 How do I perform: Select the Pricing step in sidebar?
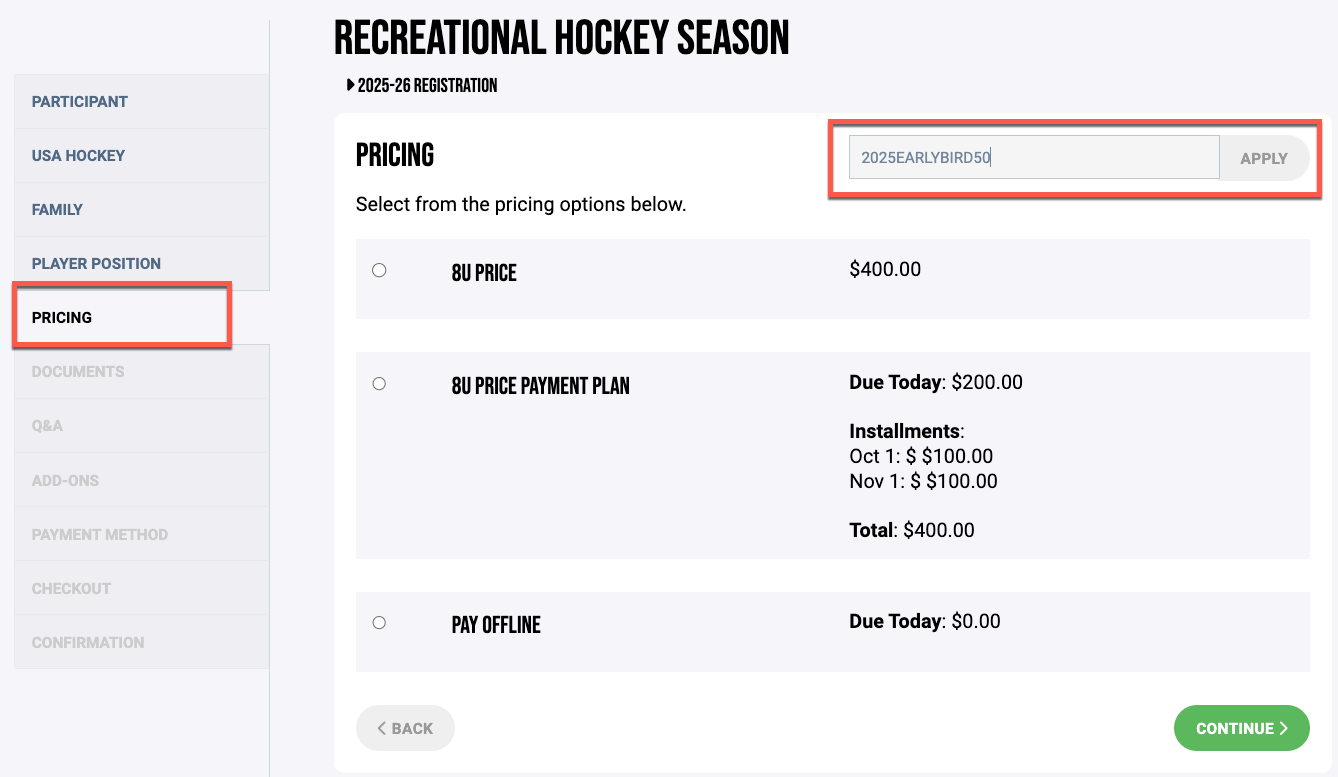pyautogui.click(x=62, y=318)
